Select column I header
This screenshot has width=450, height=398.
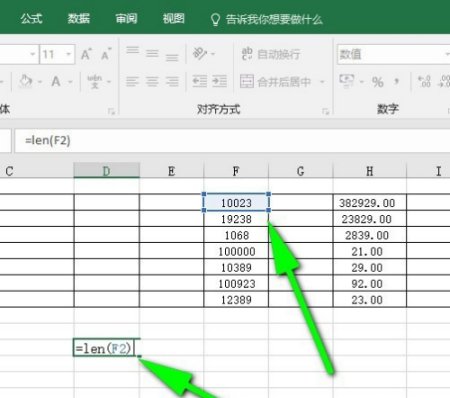[428, 171]
